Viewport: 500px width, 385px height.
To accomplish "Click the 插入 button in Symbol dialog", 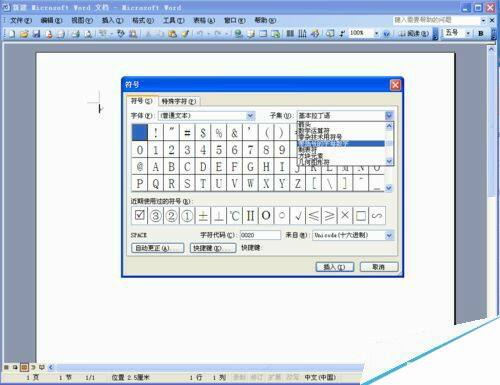I will [334, 267].
